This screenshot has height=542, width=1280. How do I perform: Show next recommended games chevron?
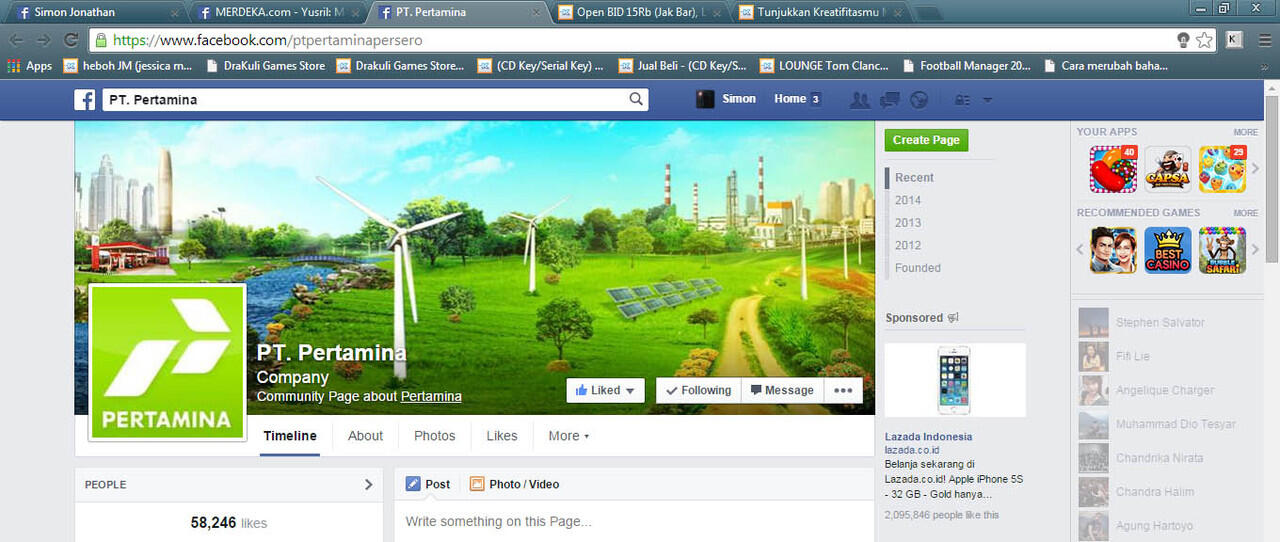coord(1256,250)
